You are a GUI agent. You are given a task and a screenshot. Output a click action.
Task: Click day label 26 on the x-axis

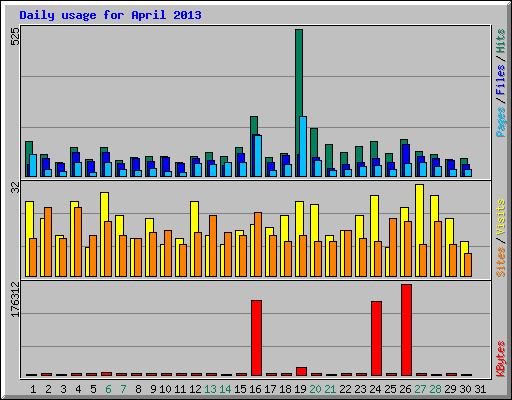click(405, 389)
